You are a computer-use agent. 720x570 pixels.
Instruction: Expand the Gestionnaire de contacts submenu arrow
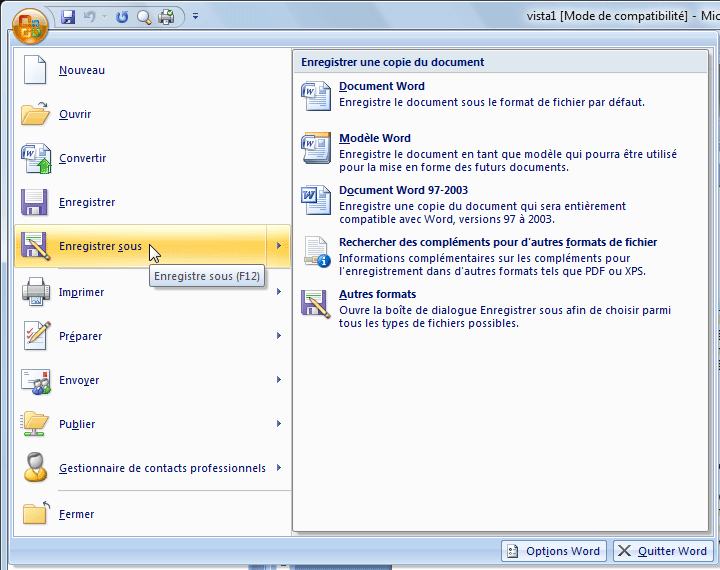tap(279, 468)
